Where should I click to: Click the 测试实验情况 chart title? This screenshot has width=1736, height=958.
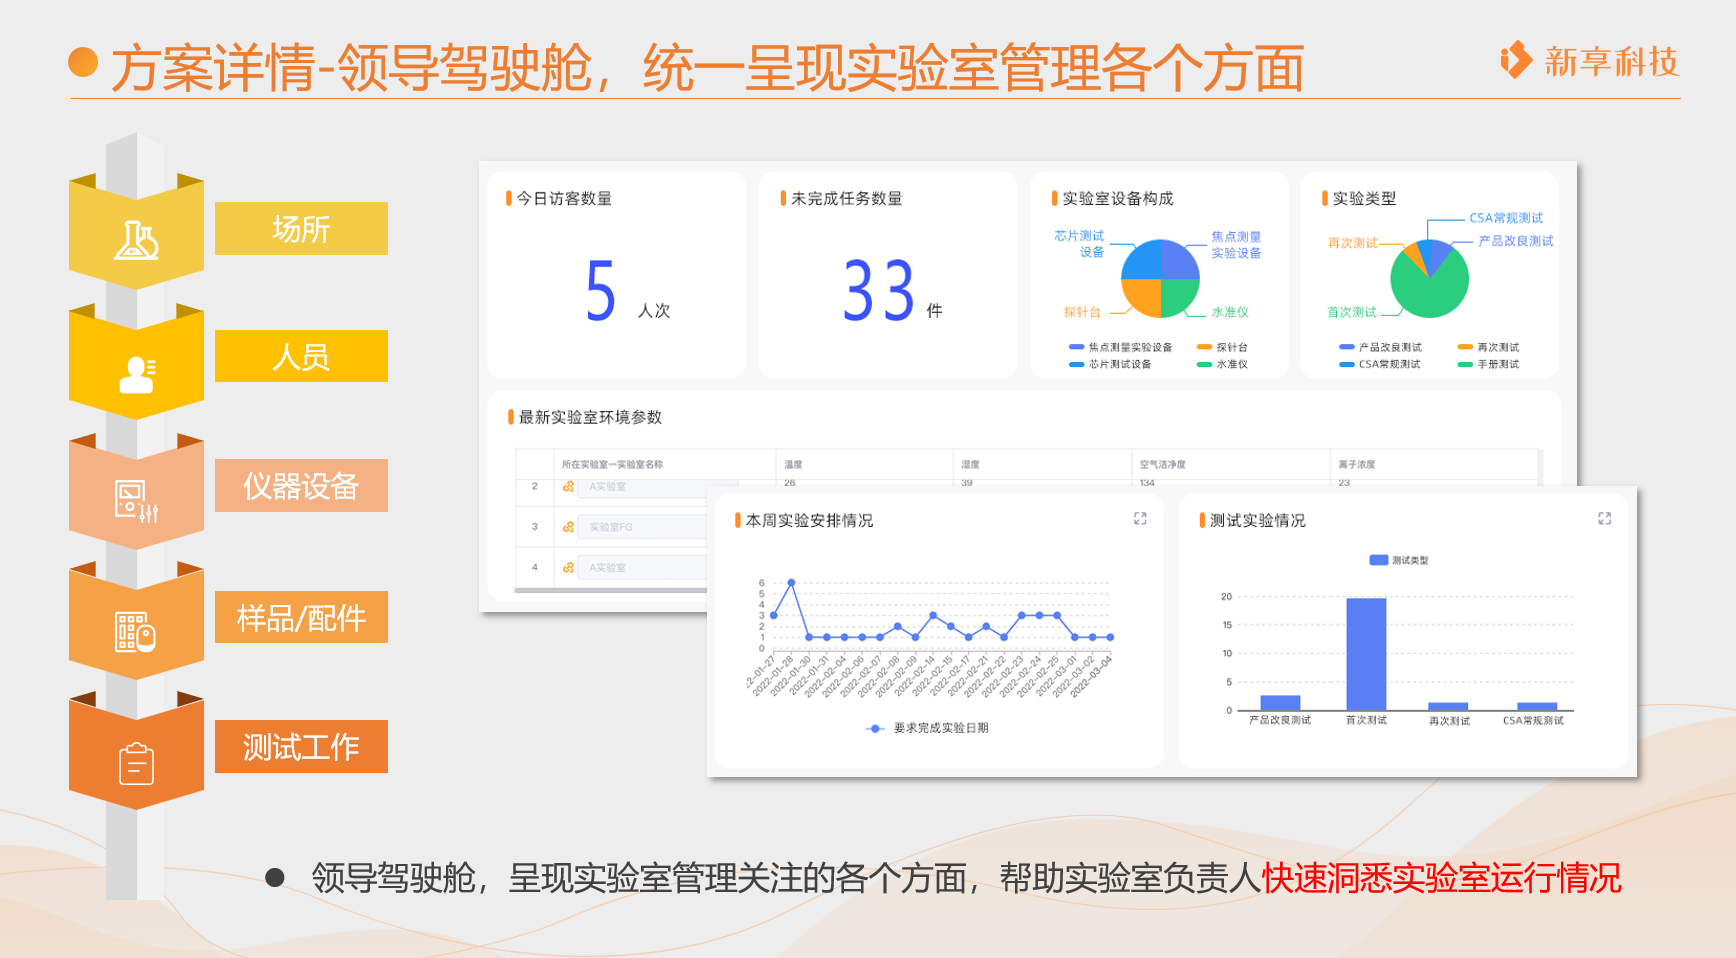1257,520
